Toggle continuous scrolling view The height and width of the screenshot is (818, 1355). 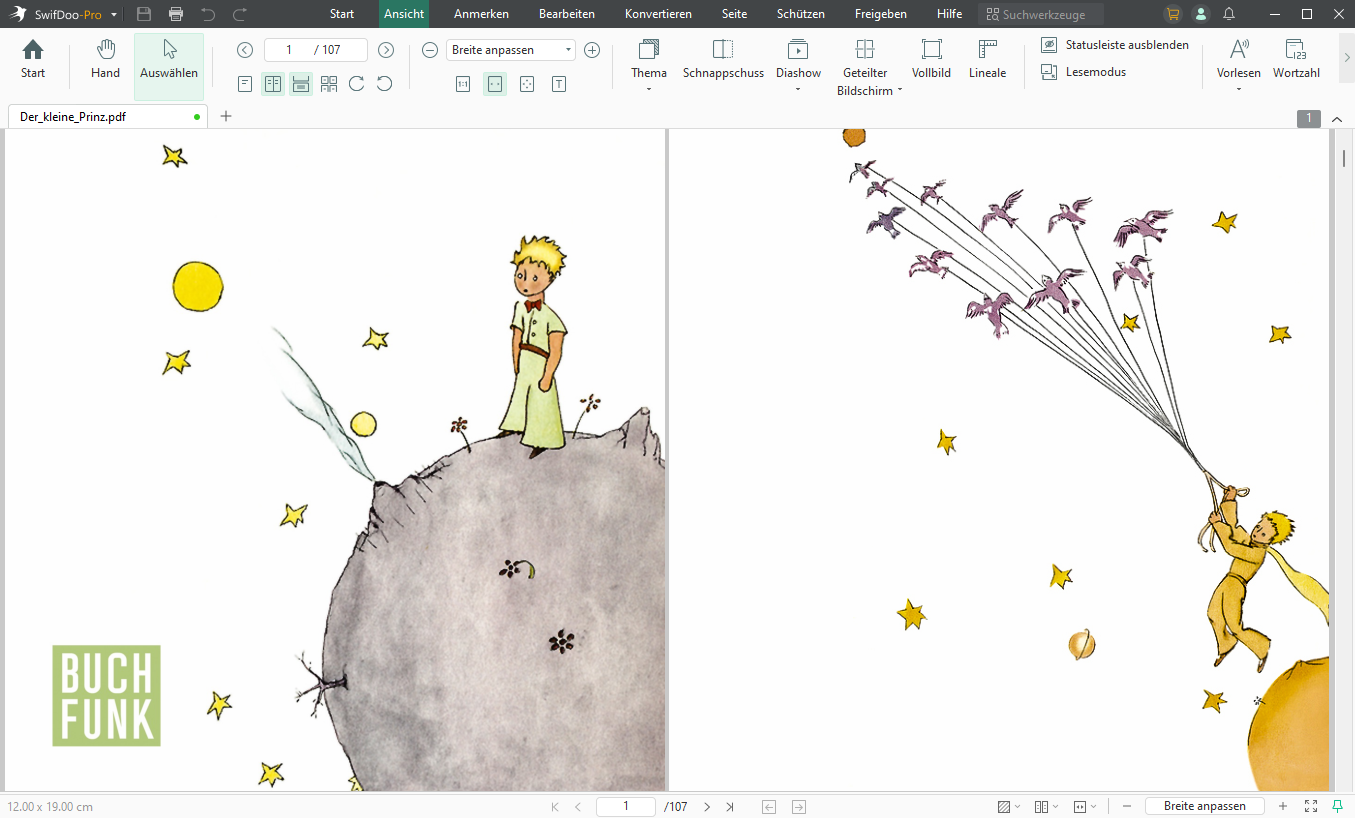[301, 84]
